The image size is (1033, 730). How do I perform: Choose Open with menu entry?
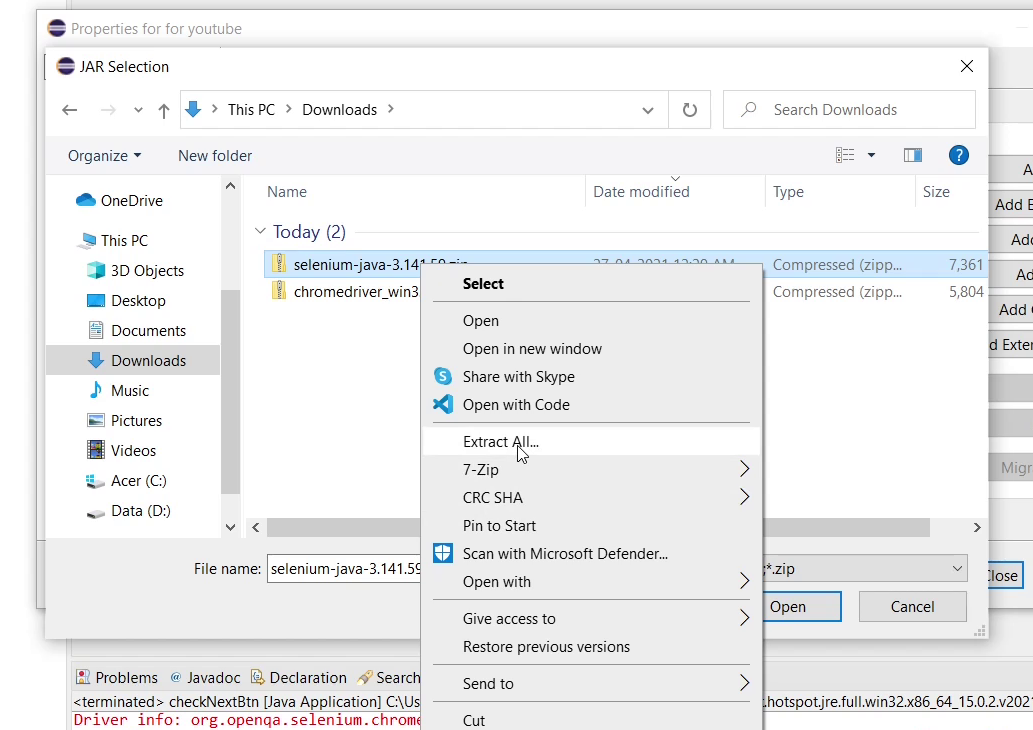592,581
